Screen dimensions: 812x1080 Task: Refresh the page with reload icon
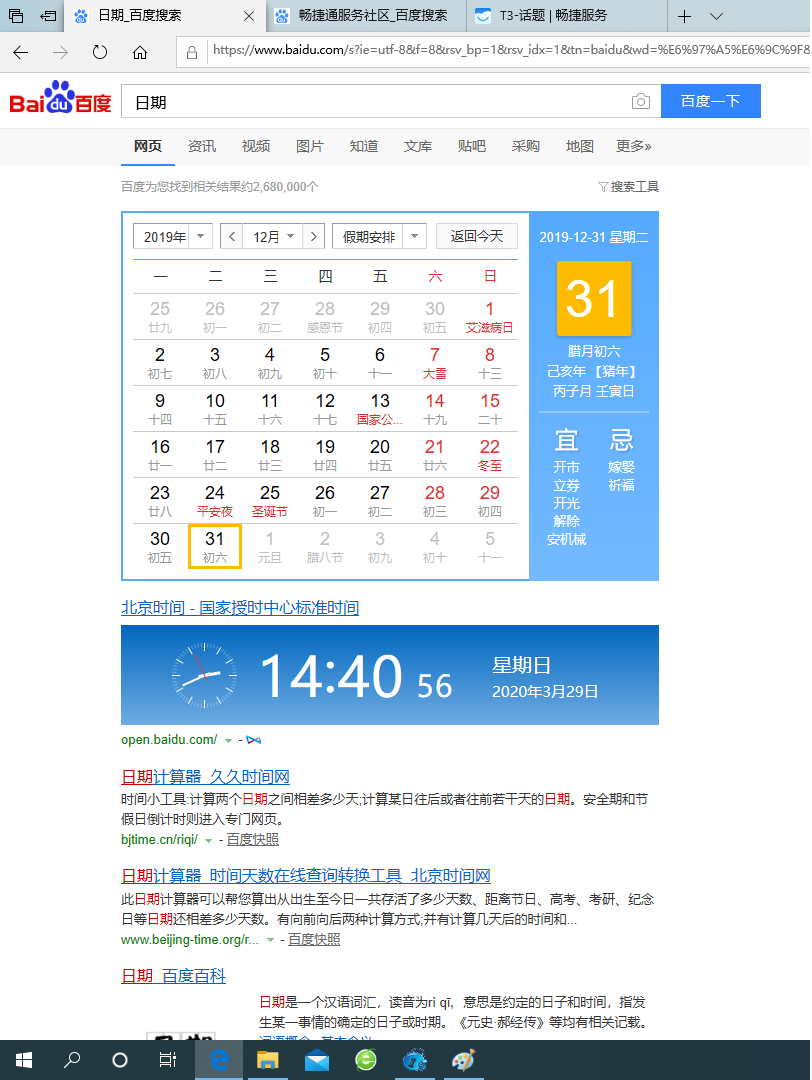[100, 52]
